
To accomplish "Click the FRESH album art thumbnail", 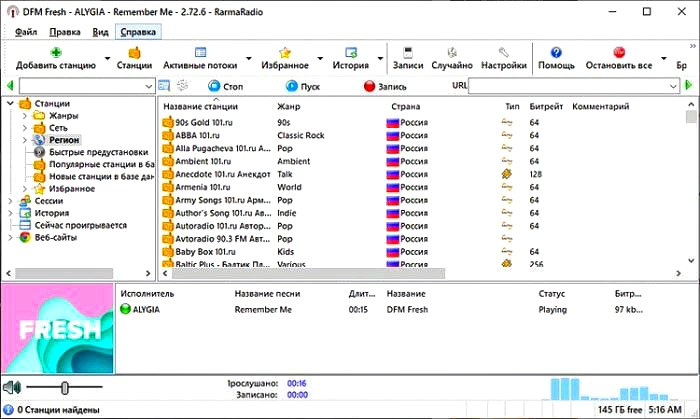I will tap(58, 328).
